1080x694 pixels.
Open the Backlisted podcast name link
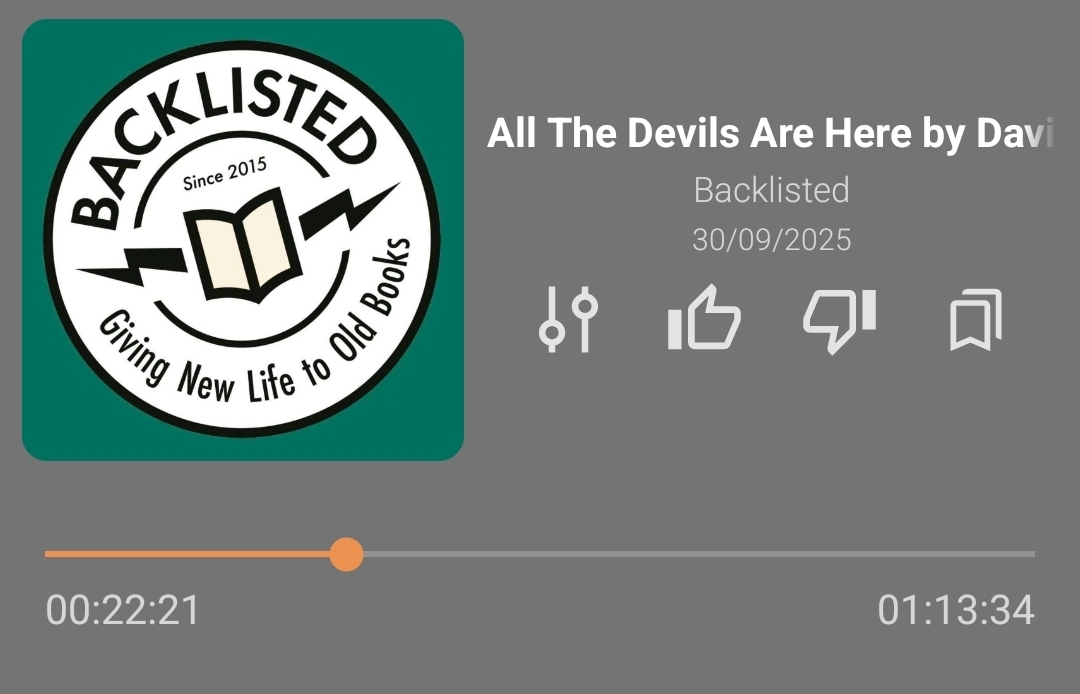pos(771,190)
